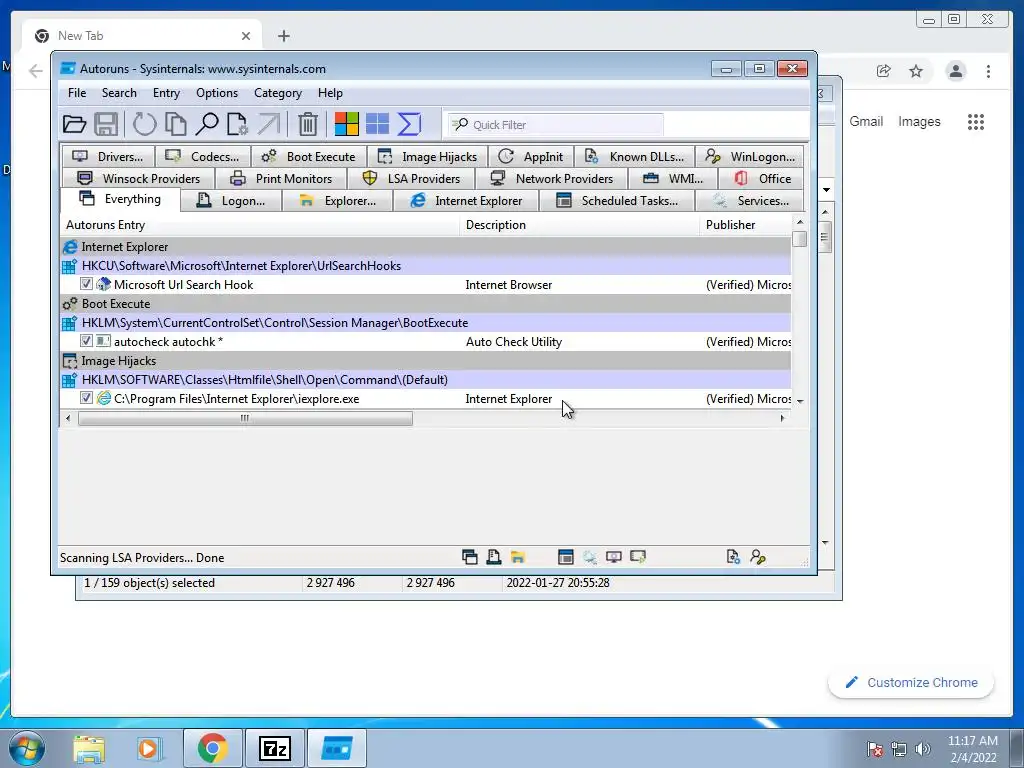The image size is (1024, 768).
Task: Toggle the colorful Microsoft entries filter icon
Action: click(x=346, y=124)
